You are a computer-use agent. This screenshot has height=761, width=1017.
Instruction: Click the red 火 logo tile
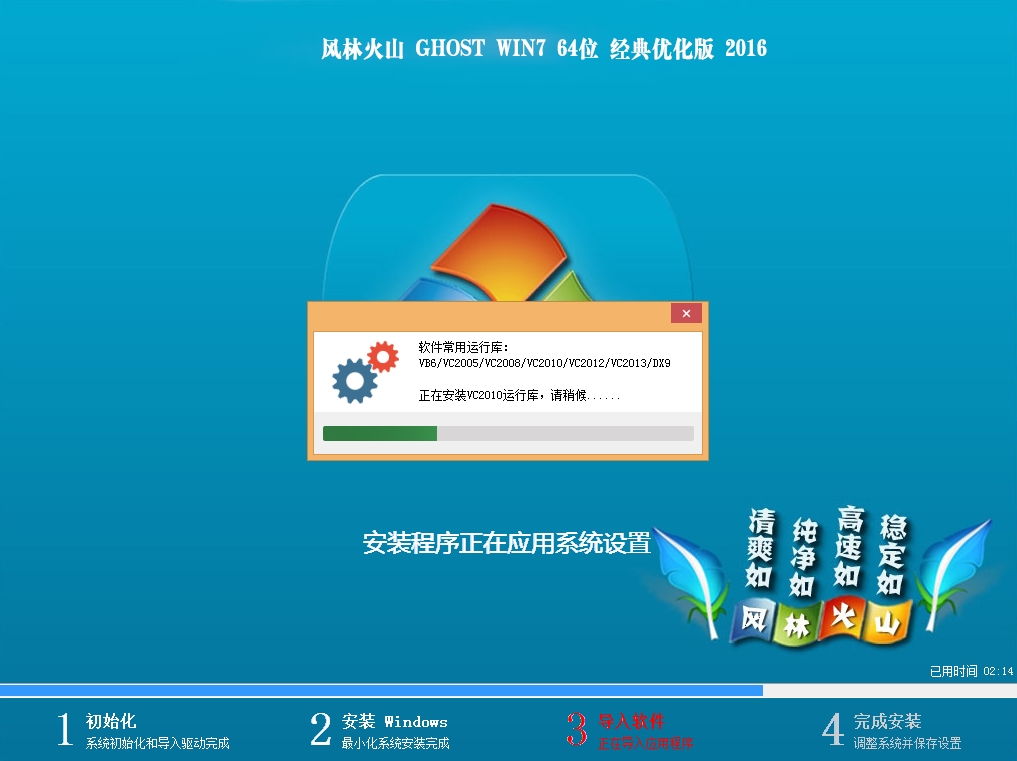click(842, 617)
